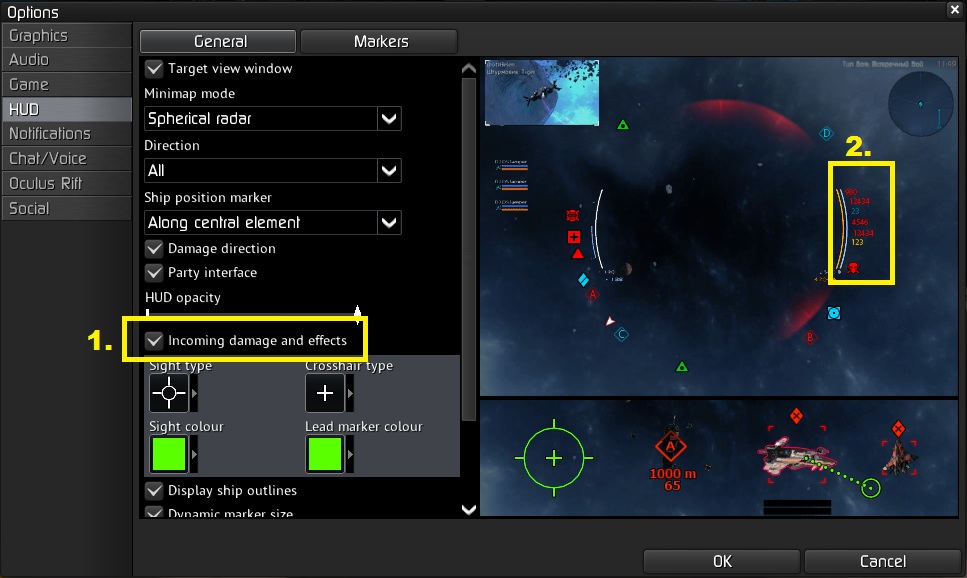Select the circular sight type icon
Viewport: 967px width, 578px height.
169,393
